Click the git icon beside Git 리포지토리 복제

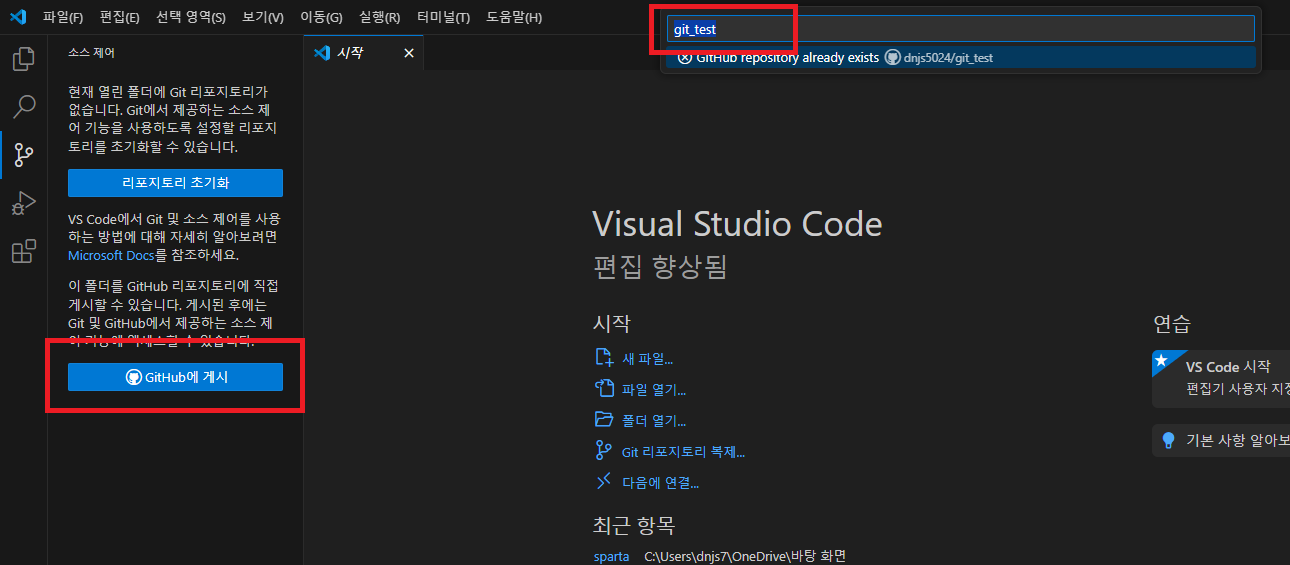pyautogui.click(x=603, y=451)
